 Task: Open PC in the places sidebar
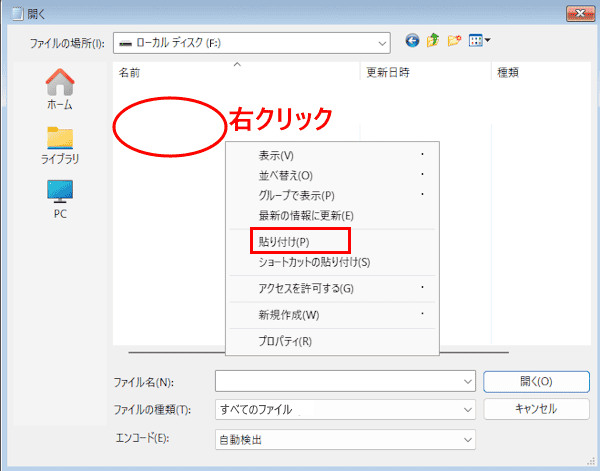pyautogui.click(x=60, y=199)
